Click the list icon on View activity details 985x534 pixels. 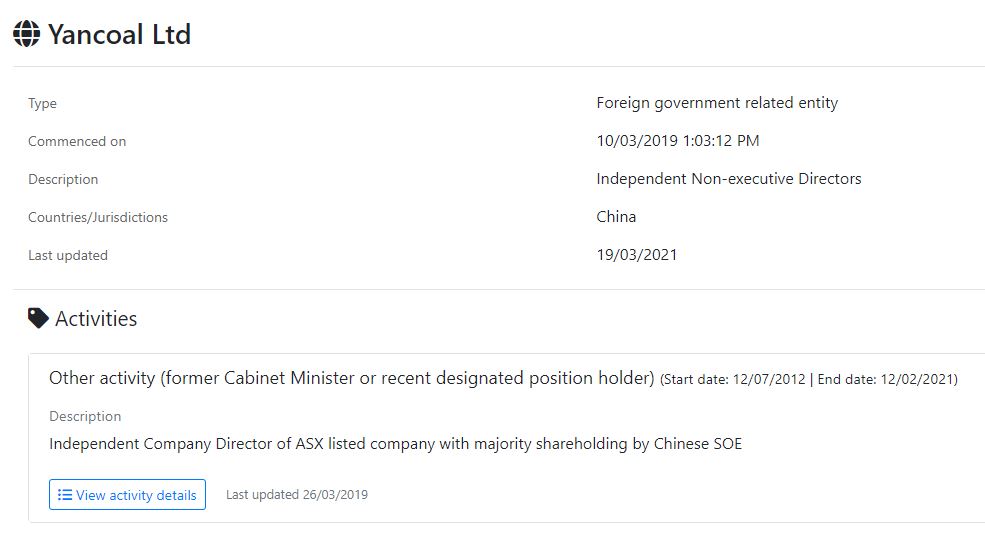tap(65, 495)
